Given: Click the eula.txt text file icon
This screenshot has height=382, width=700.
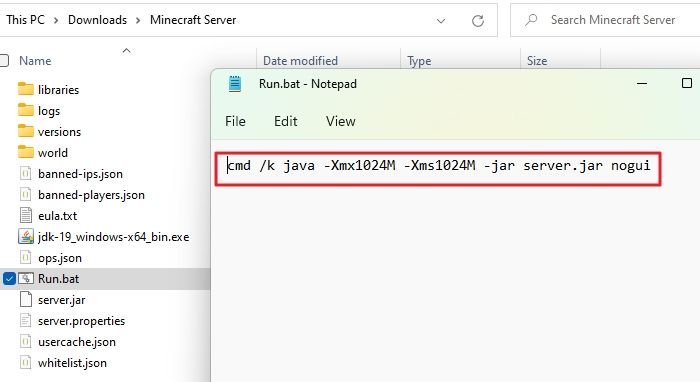Looking at the screenshot, I should pos(25,216).
